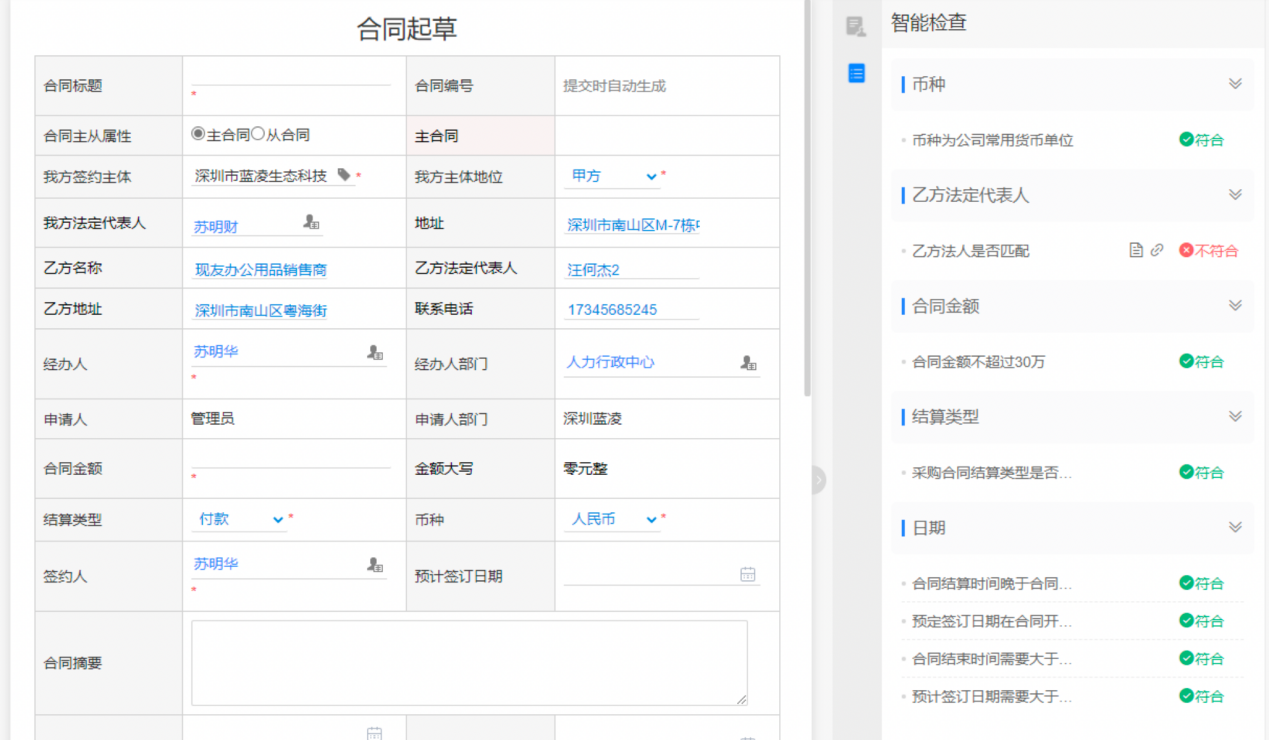Viewport: 1269px width, 740px height.
Task: Open the 币种 dropdown showing 人民币
Action: coord(612,519)
